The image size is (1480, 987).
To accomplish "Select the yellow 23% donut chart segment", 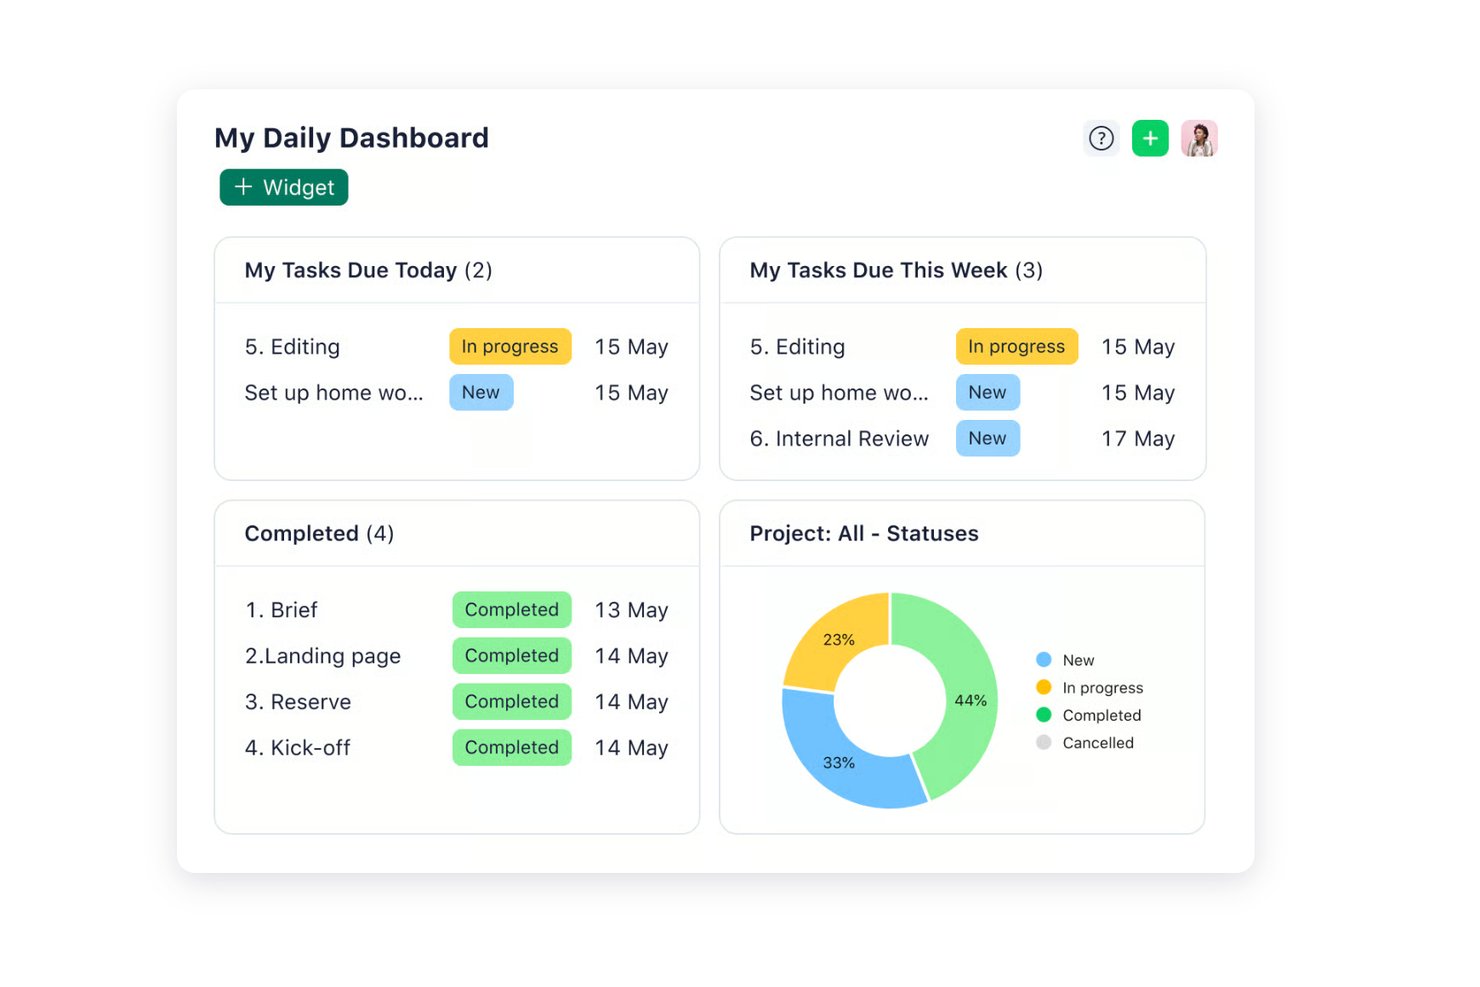I will tap(839, 639).
